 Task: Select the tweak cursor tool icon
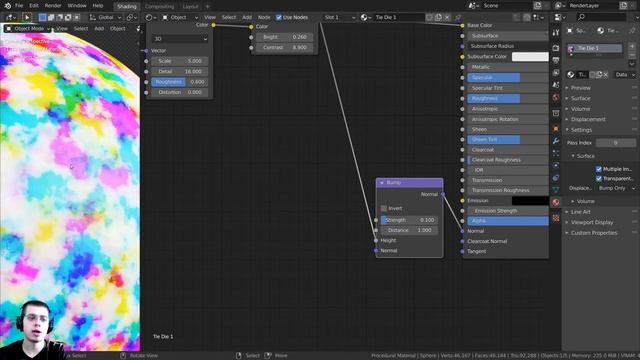point(27,18)
